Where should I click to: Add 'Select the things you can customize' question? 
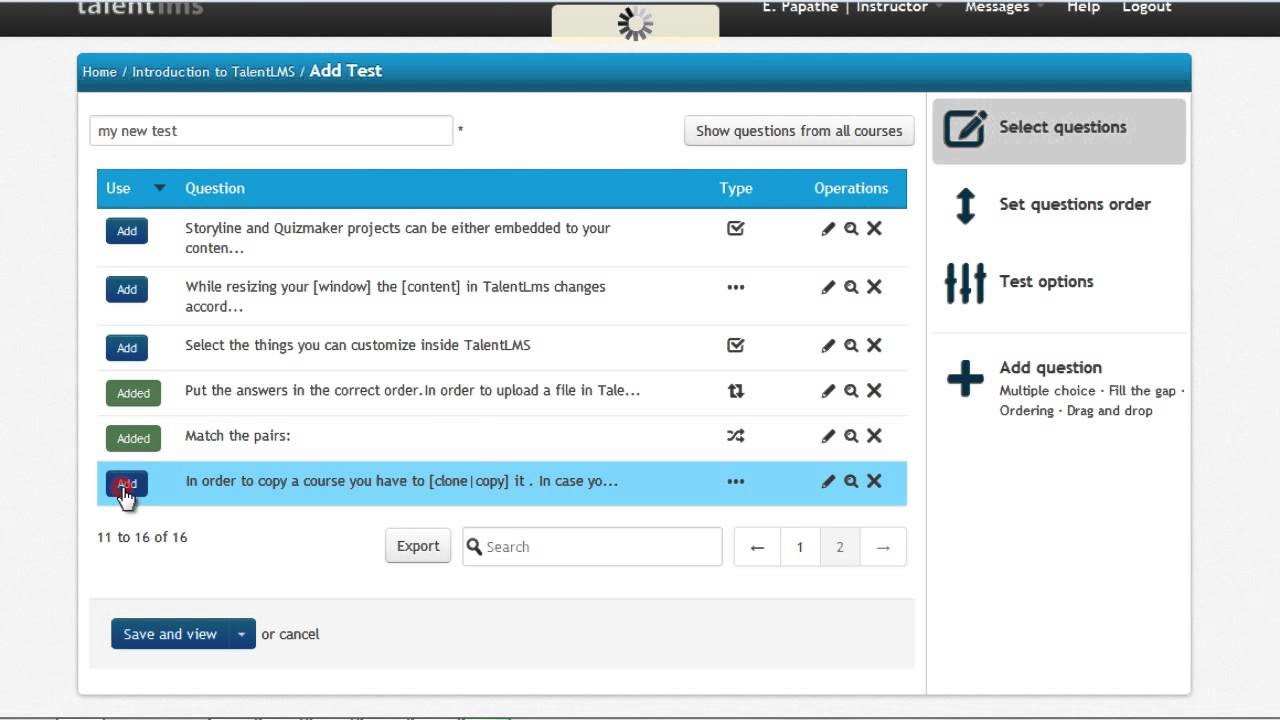[x=127, y=348]
